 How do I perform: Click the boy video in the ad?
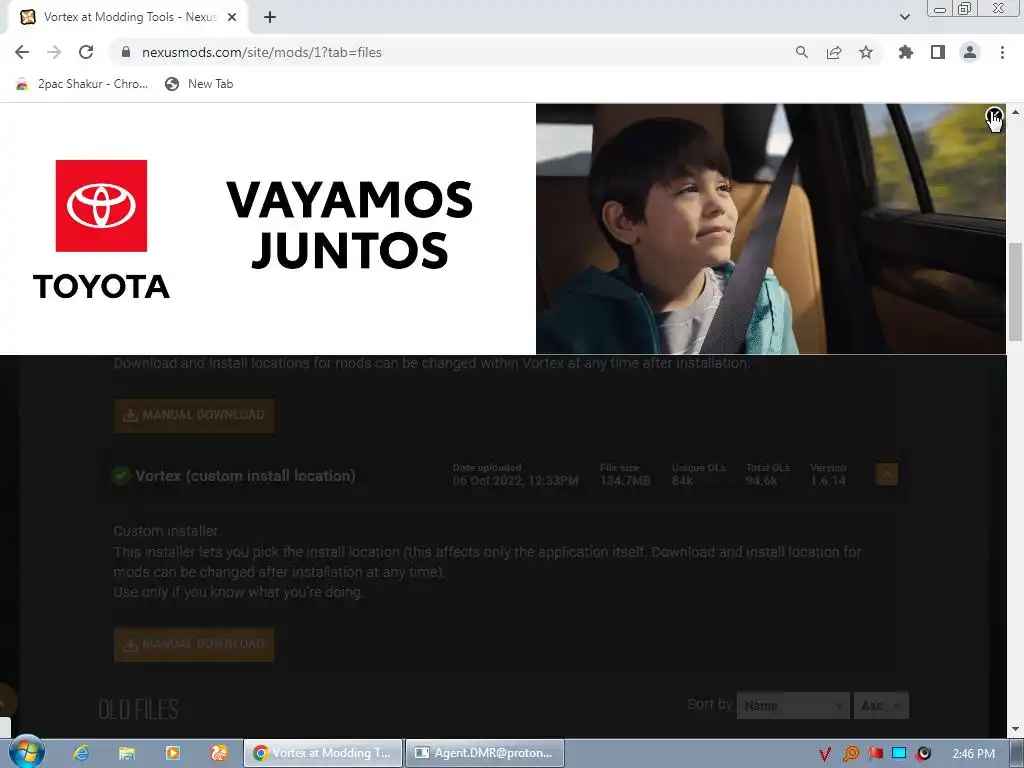[x=771, y=229]
